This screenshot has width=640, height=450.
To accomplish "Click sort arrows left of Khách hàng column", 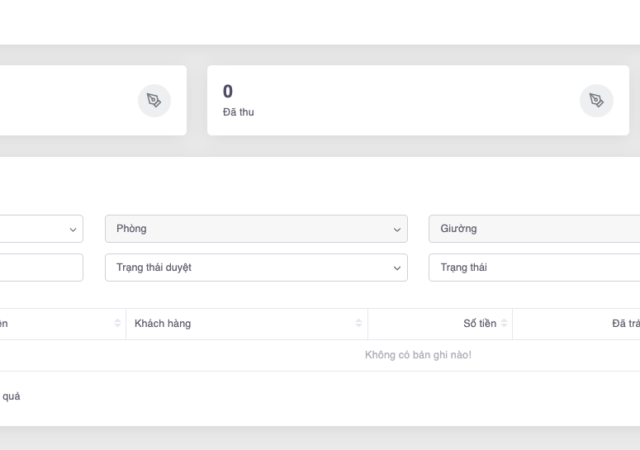I will tap(116, 323).
